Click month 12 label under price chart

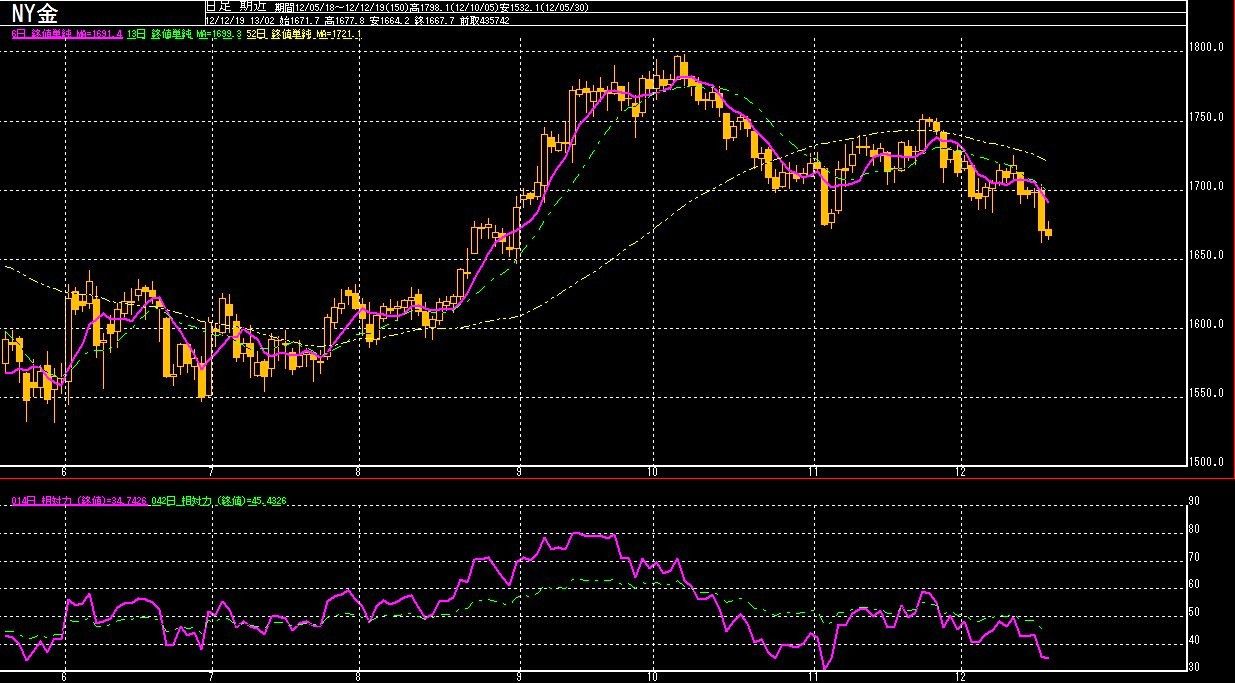(x=961, y=471)
